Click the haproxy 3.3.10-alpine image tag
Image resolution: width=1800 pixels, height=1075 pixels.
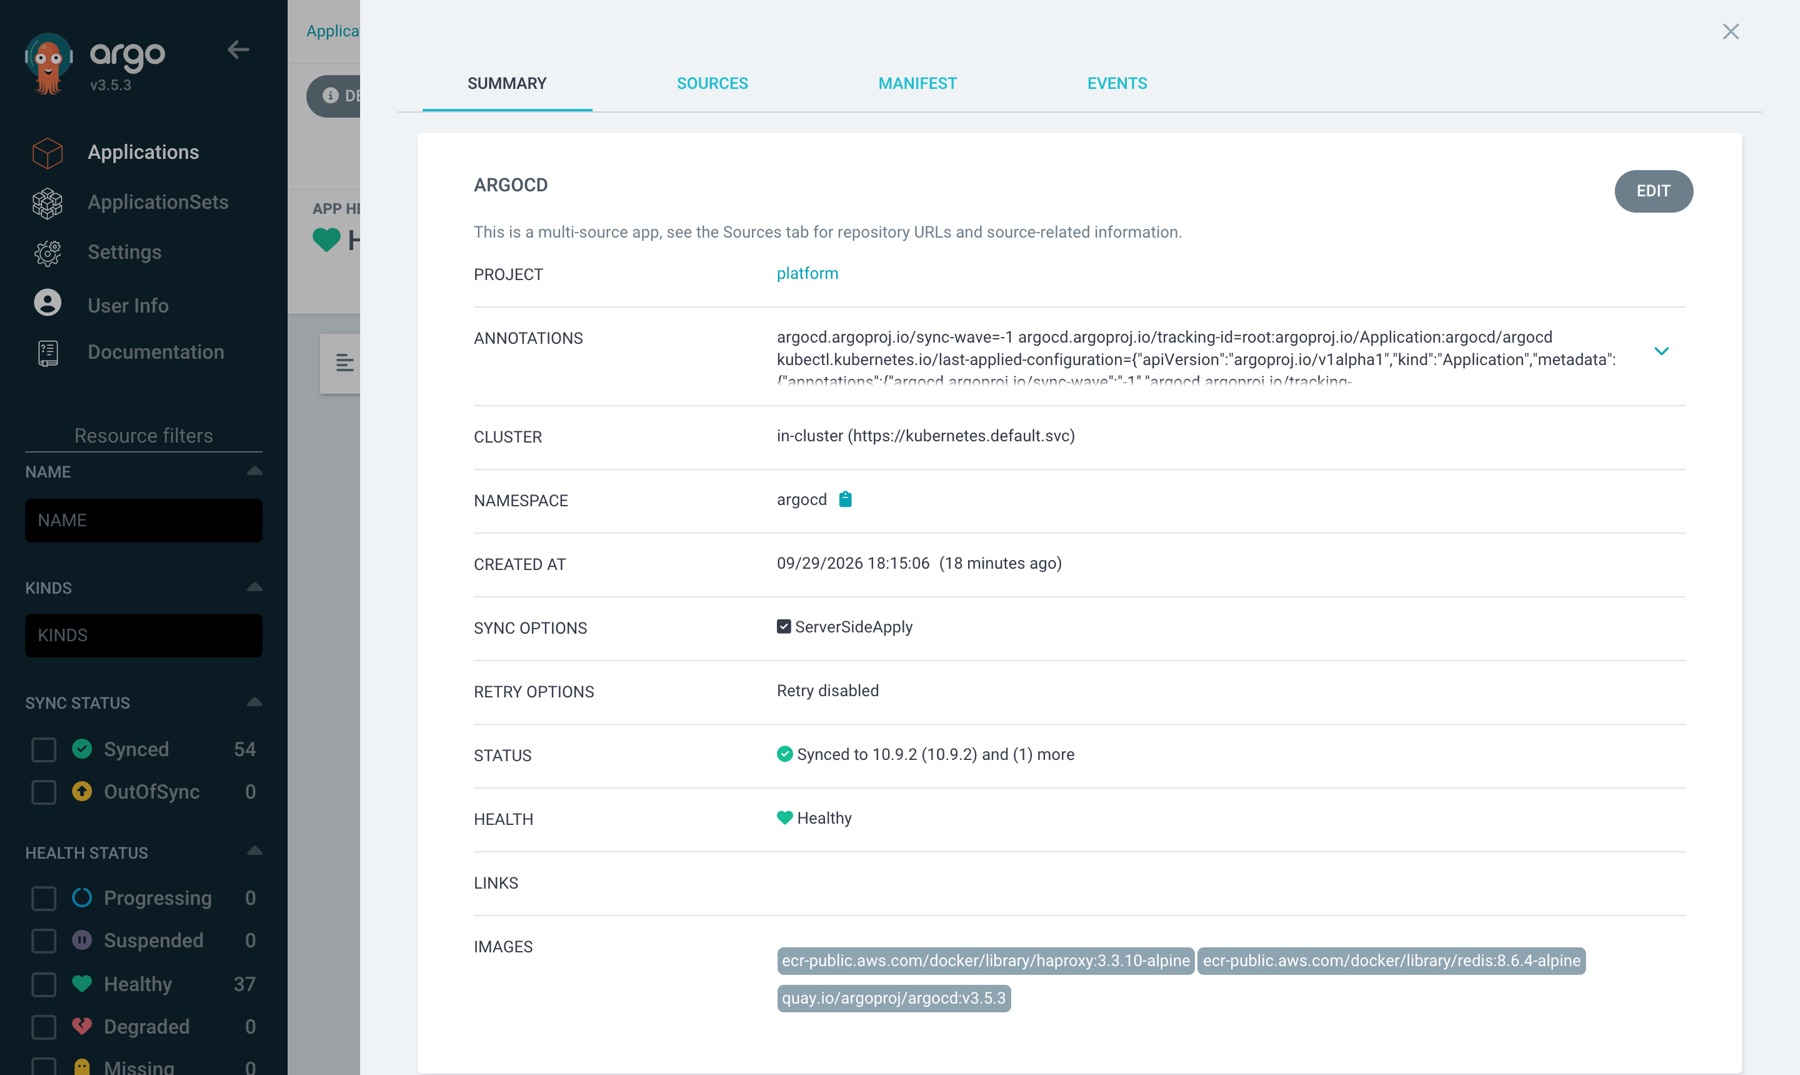click(x=985, y=961)
